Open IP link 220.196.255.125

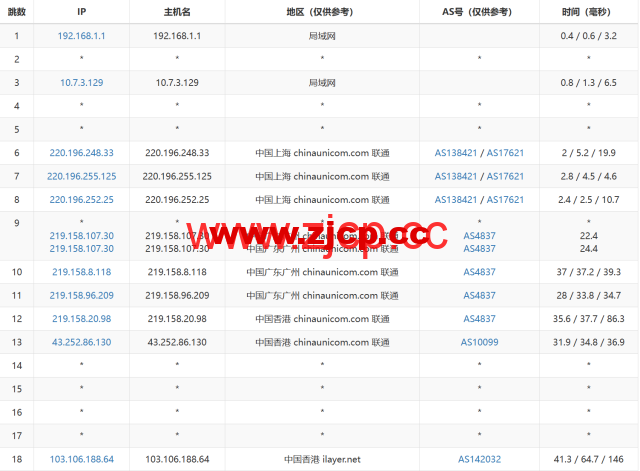click(x=82, y=176)
